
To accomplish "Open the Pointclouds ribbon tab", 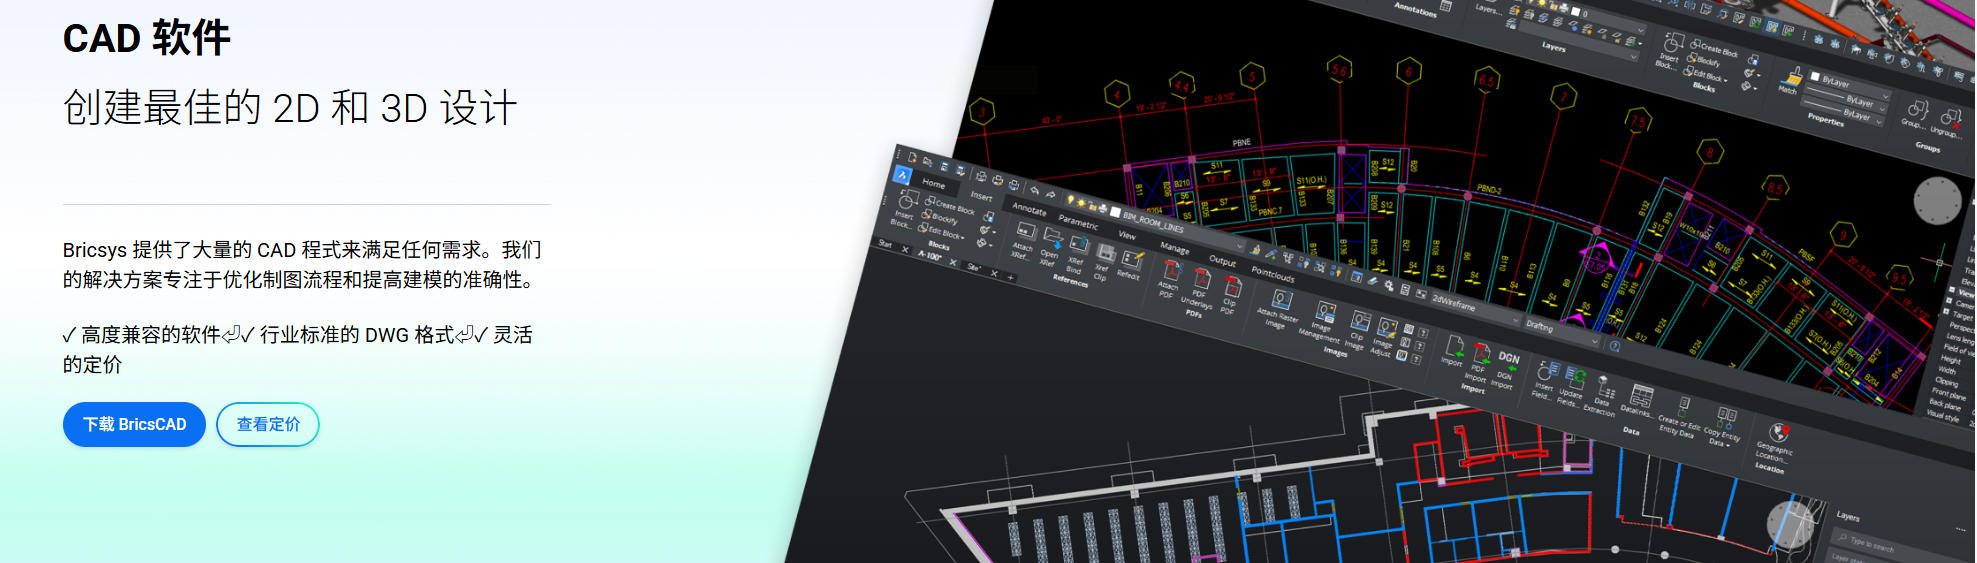I will tap(1272, 274).
